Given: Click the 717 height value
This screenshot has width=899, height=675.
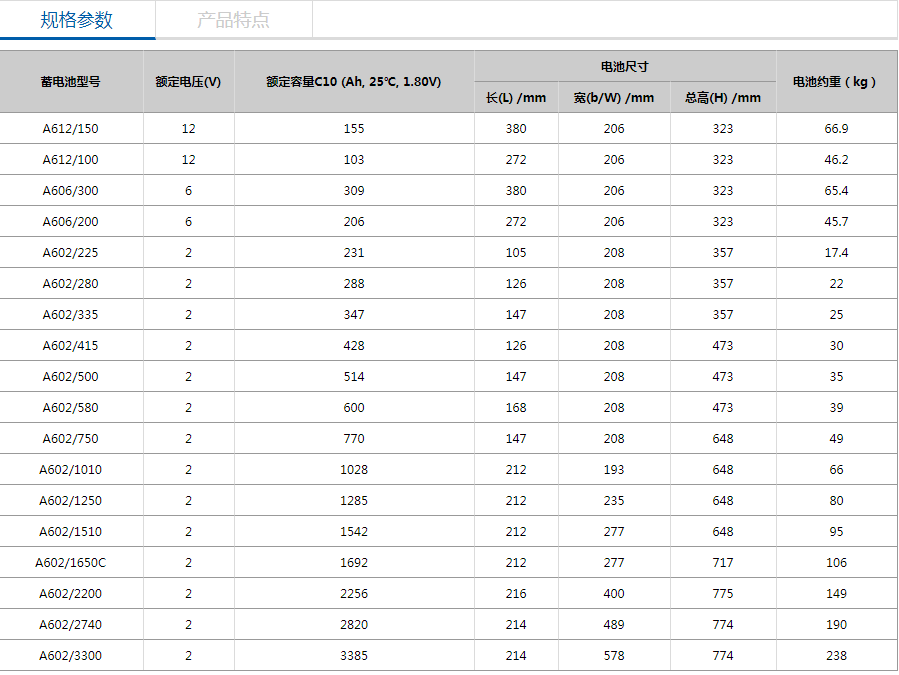Looking at the screenshot, I should click(723, 563).
